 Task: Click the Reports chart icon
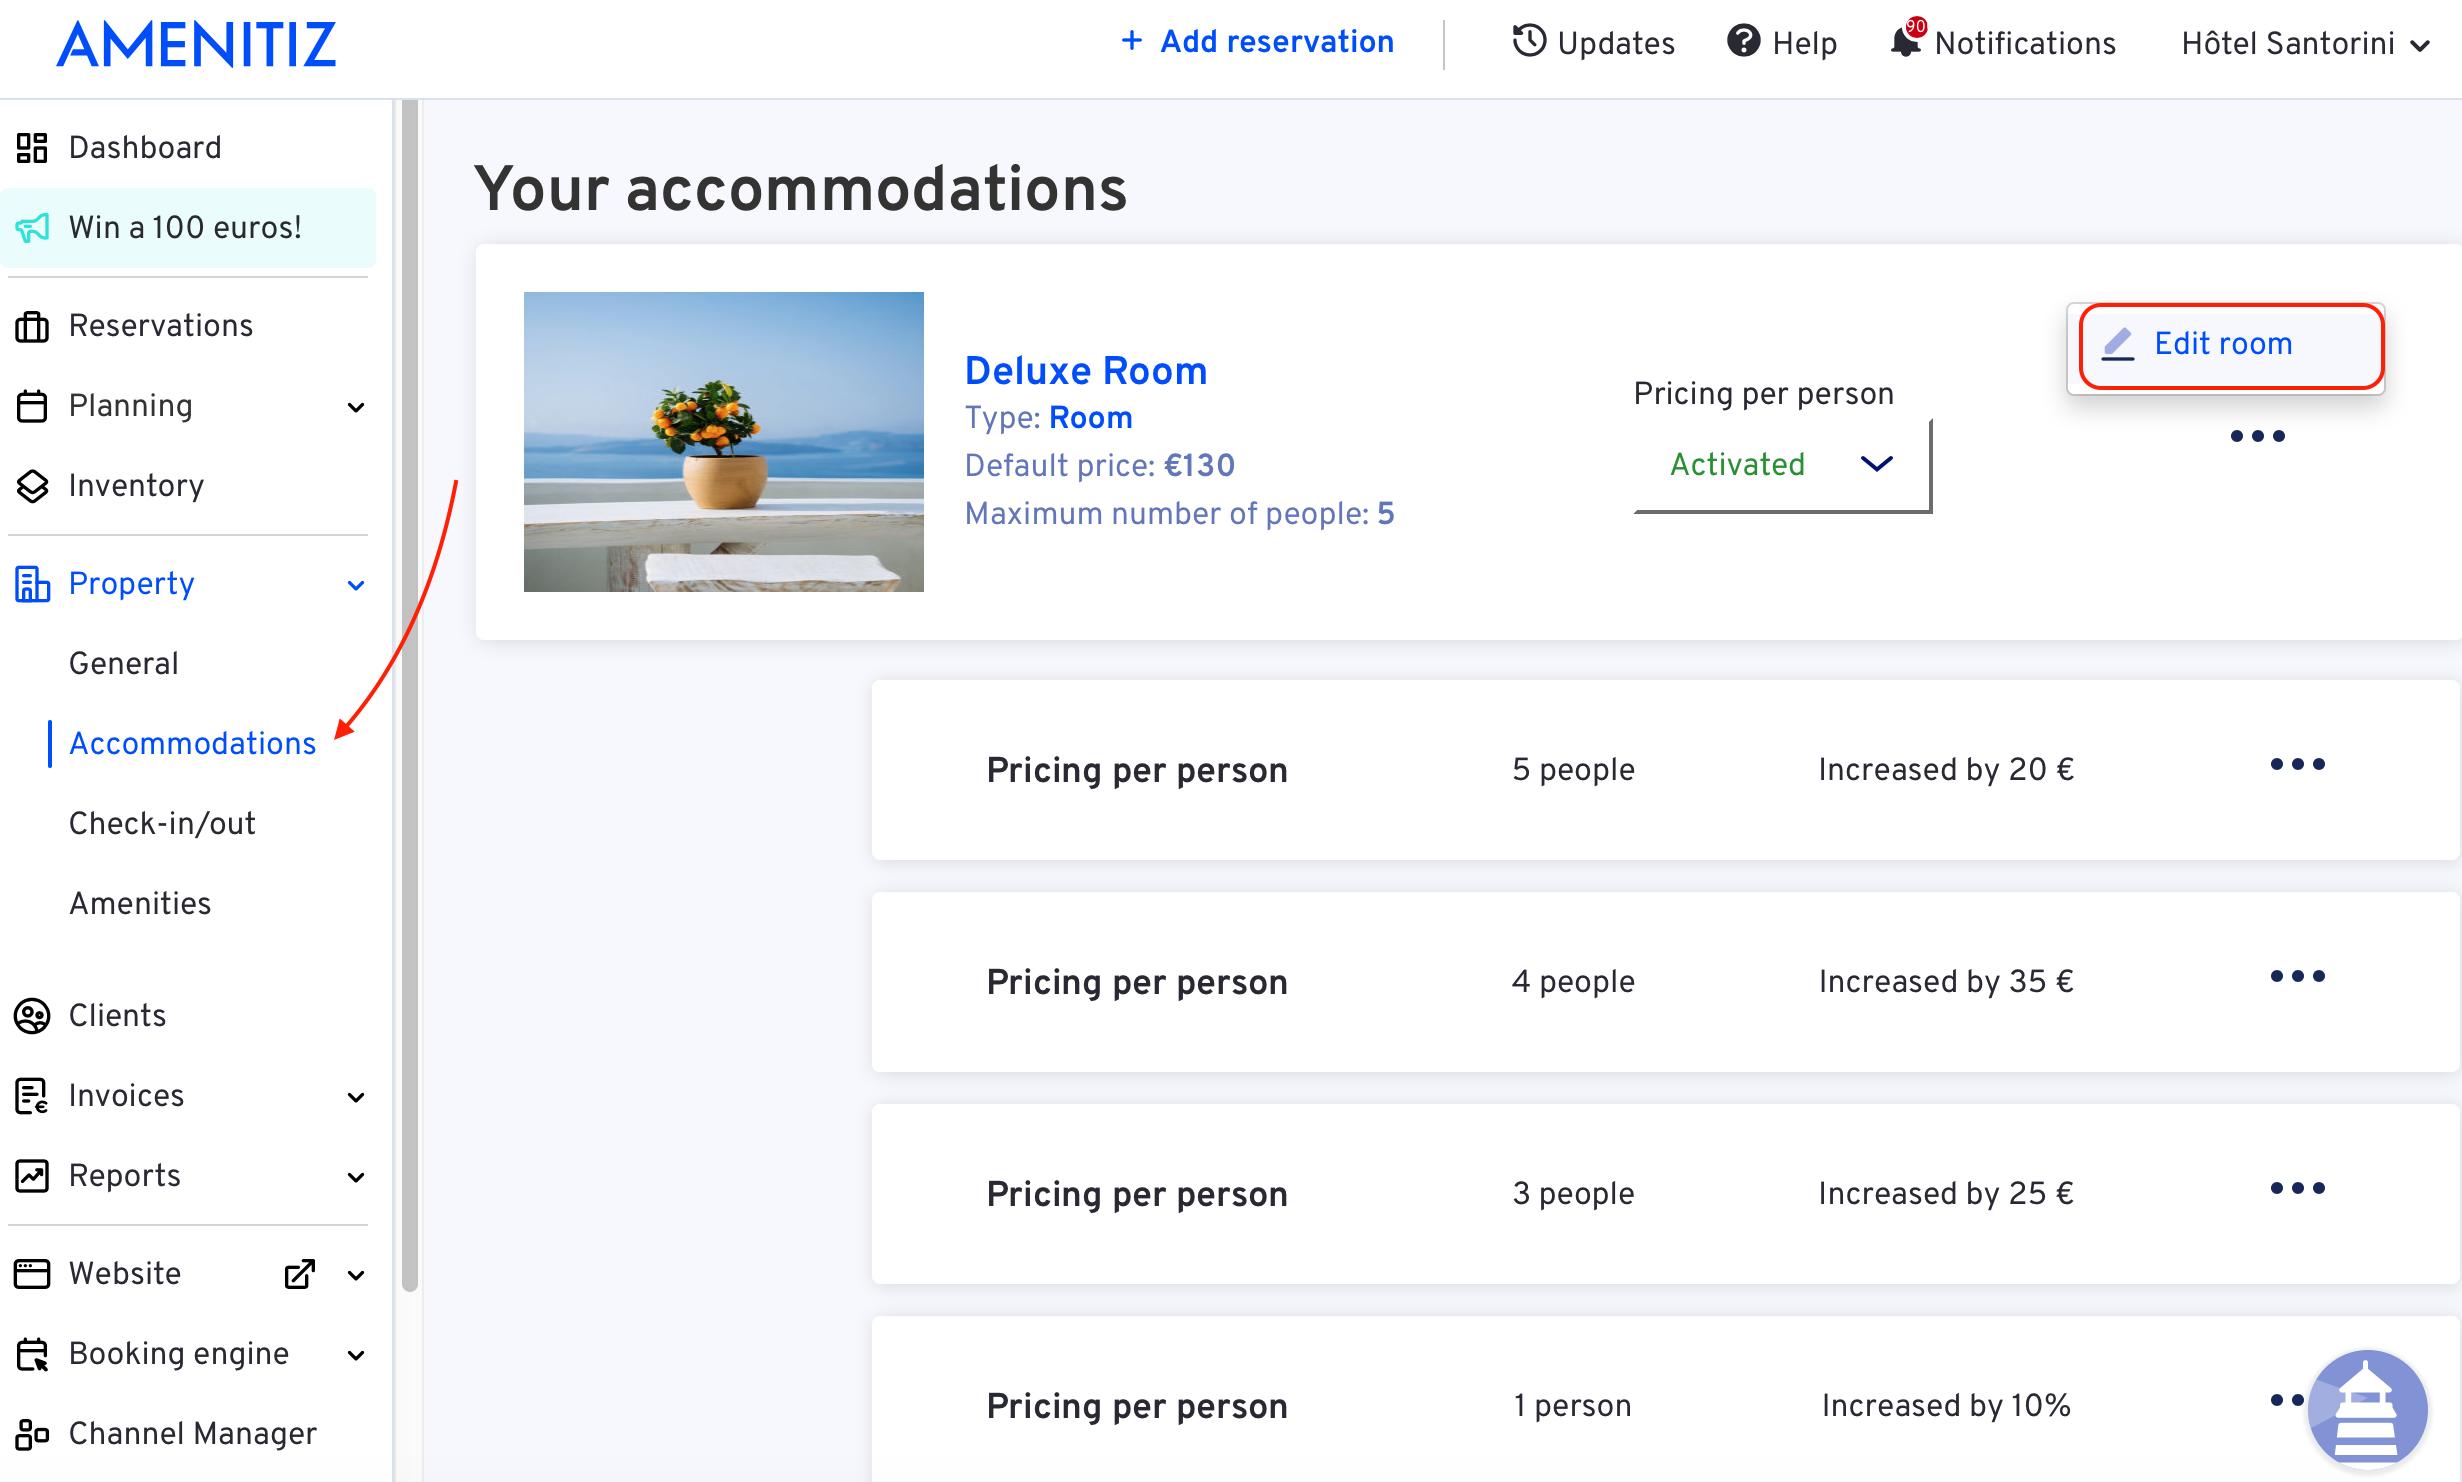32,1176
